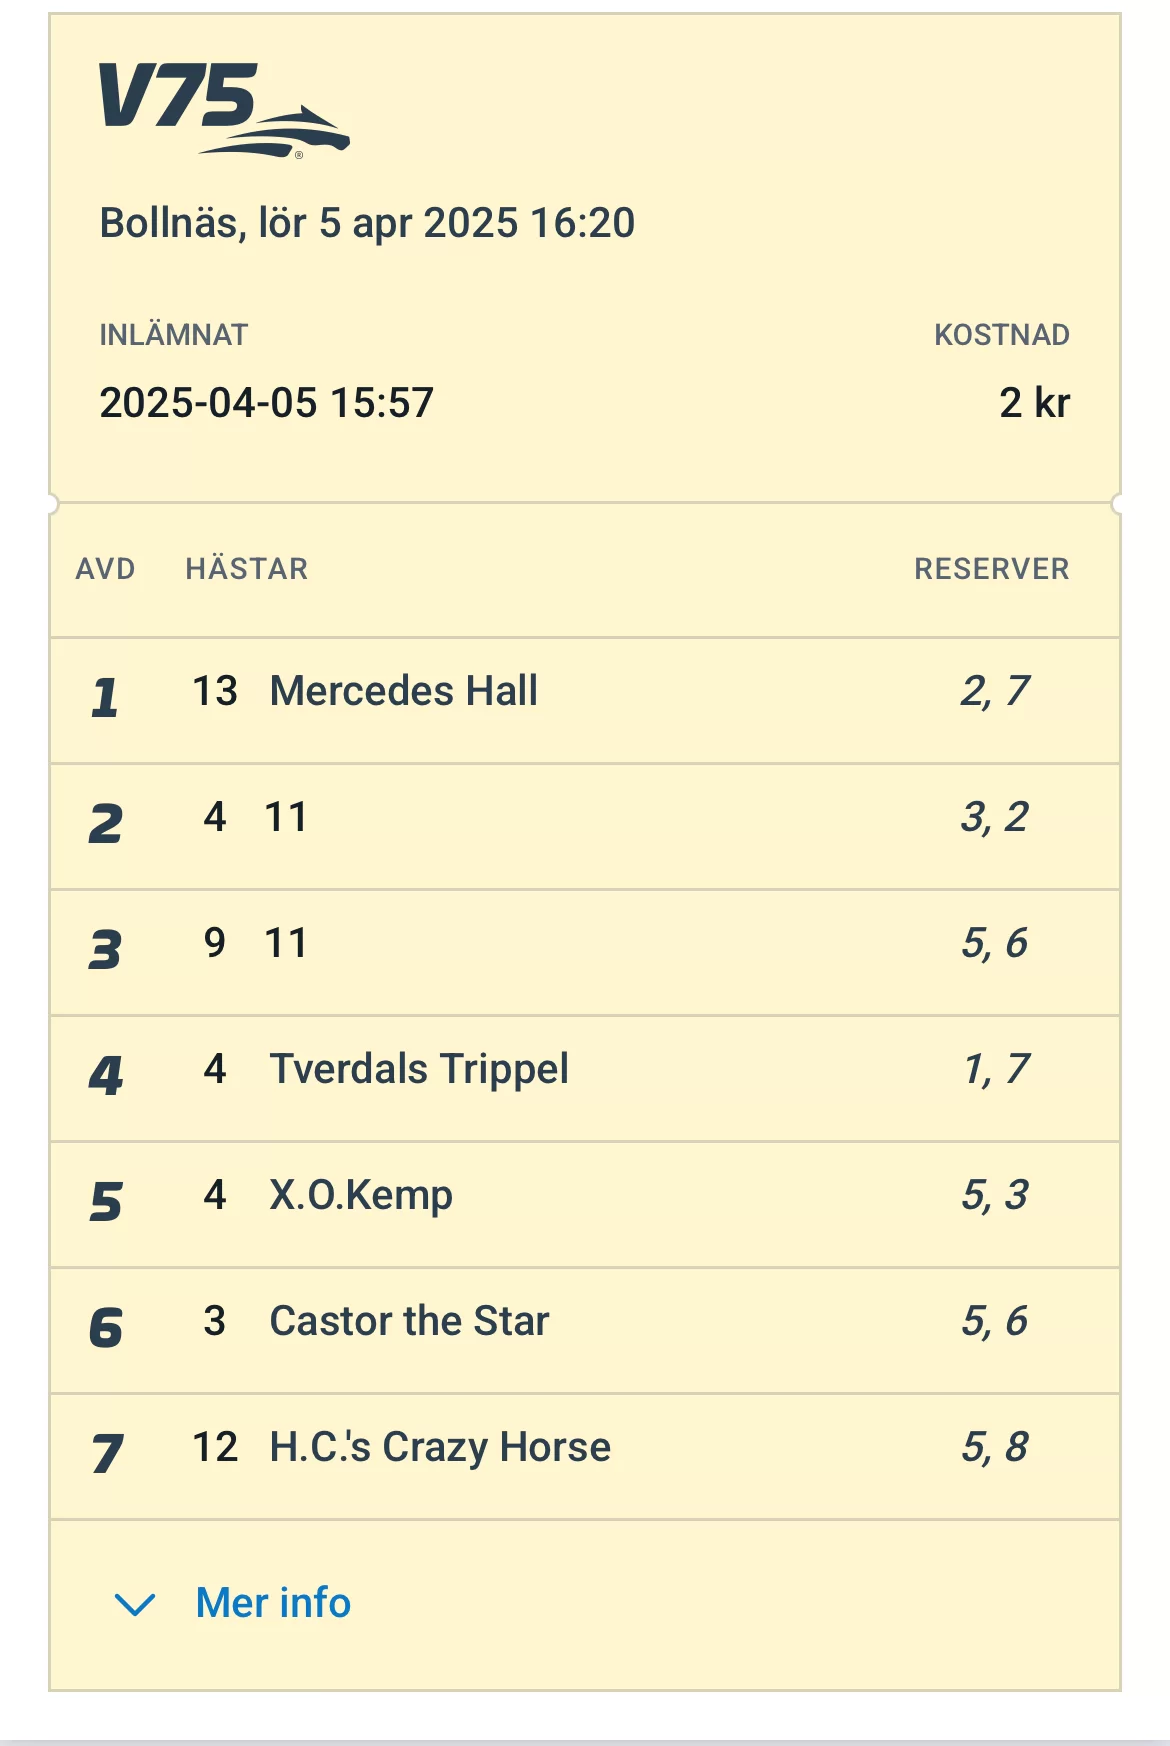Select race number 2 icon
Screen dimensions: 1170x1746
tap(105, 823)
